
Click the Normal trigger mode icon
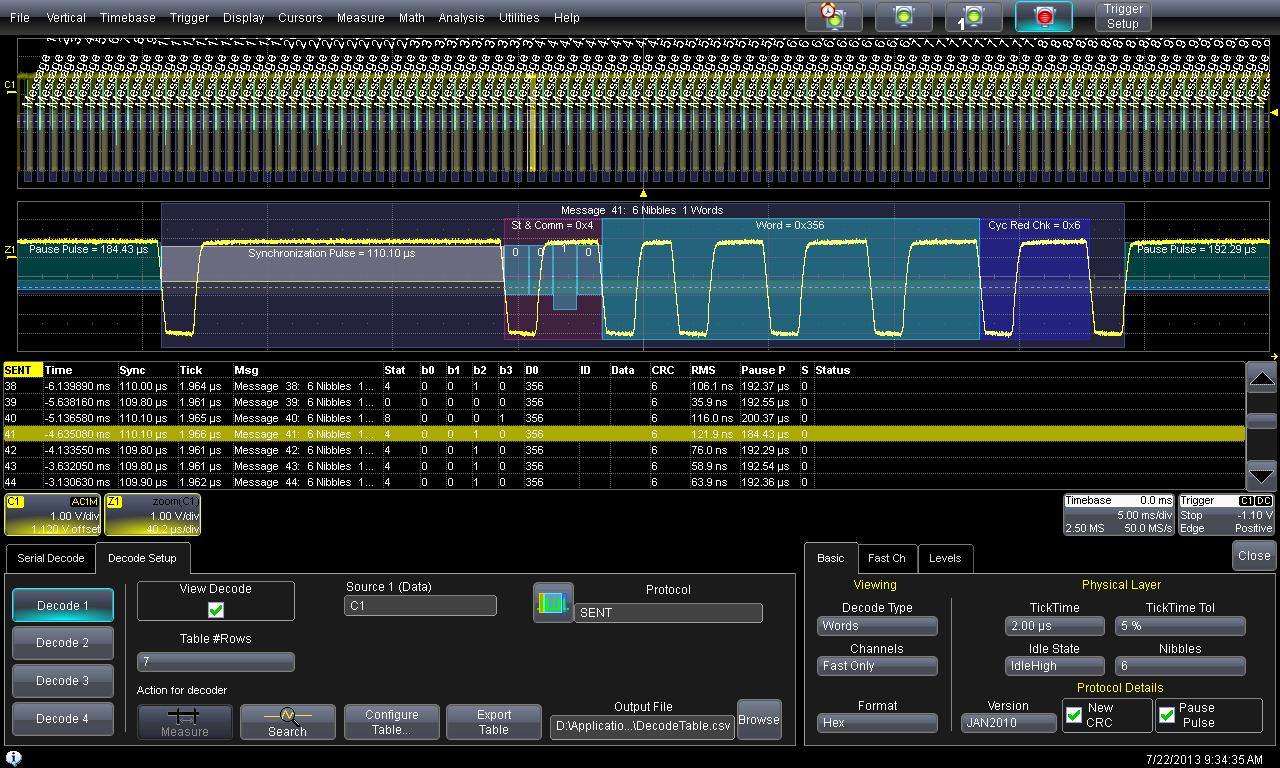pos(903,17)
